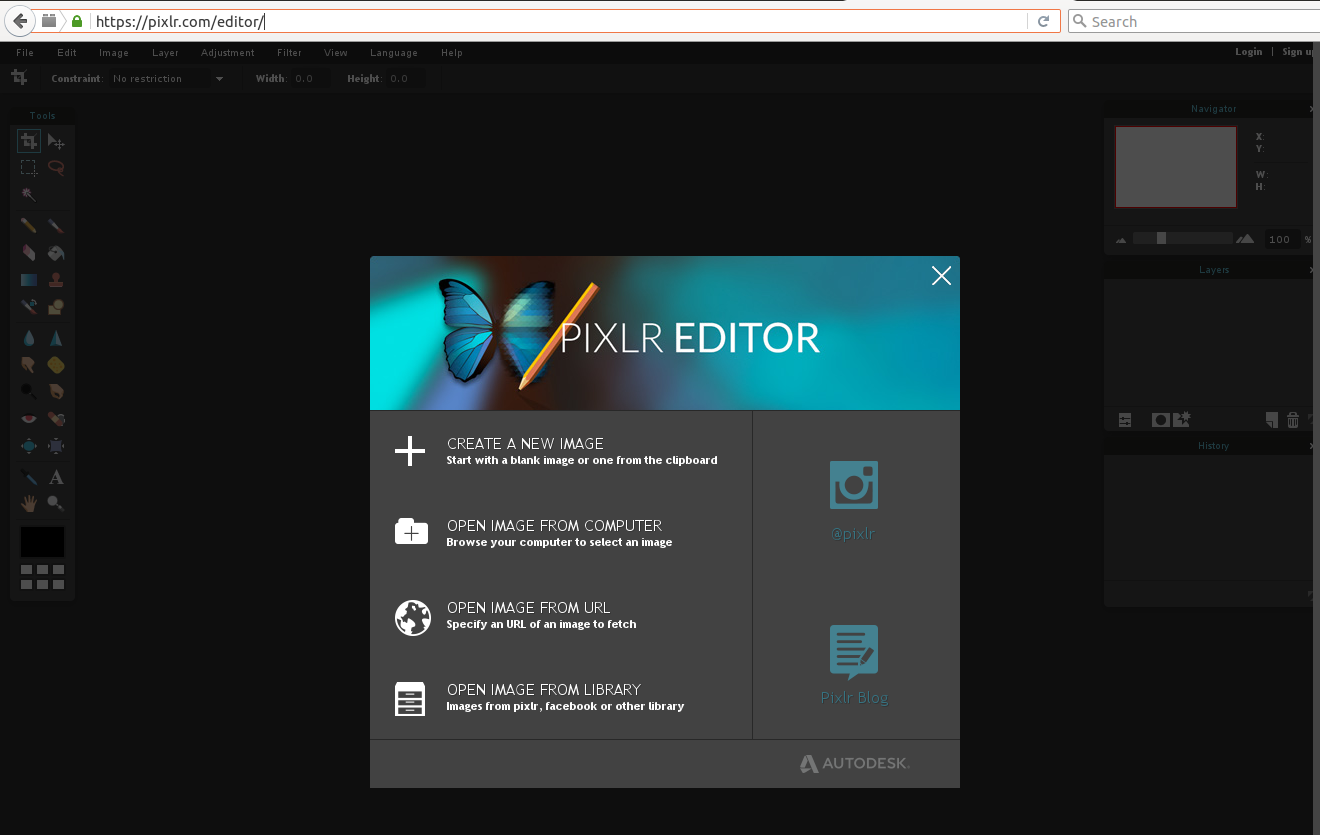
Task: Choose the Color Replace tool
Action: [29, 306]
